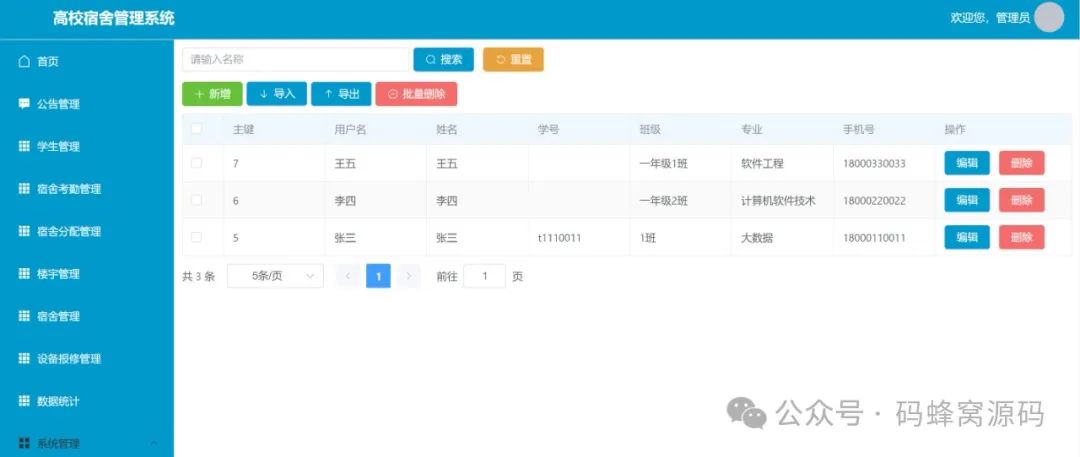The image size is (1080, 457).
Task: Open 数据统计 menu item
Action: (87, 401)
